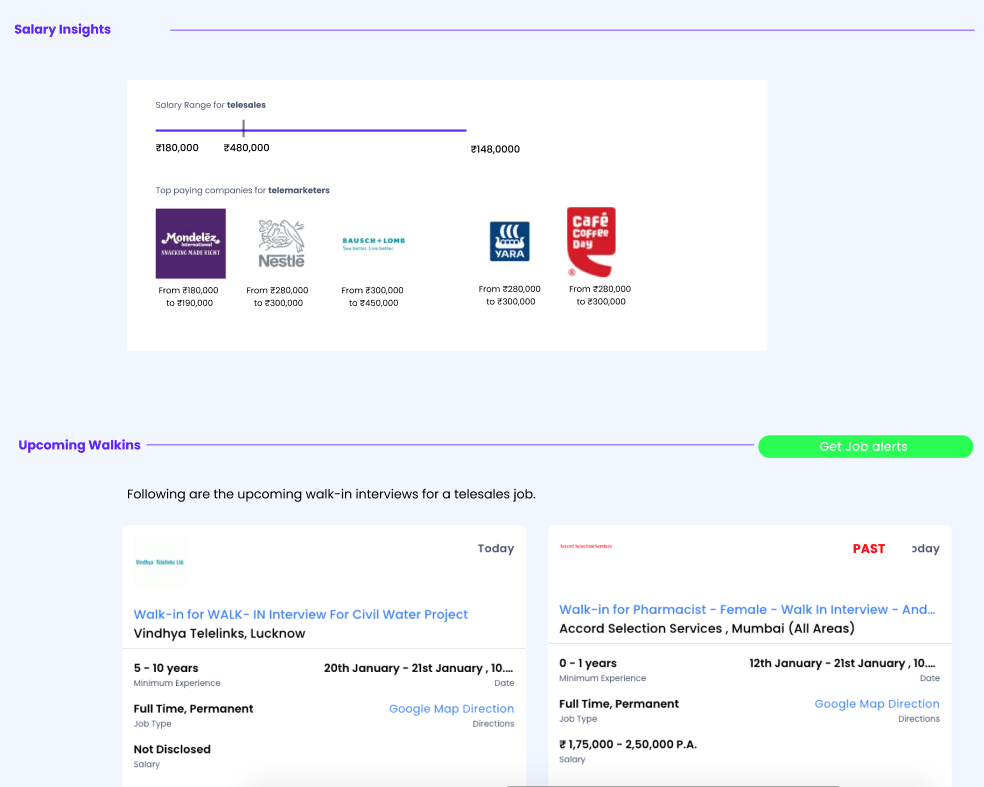This screenshot has width=984, height=787.
Task: Click Mondelez salary From ₹180,000 to ₹190,000
Action: point(188,296)
